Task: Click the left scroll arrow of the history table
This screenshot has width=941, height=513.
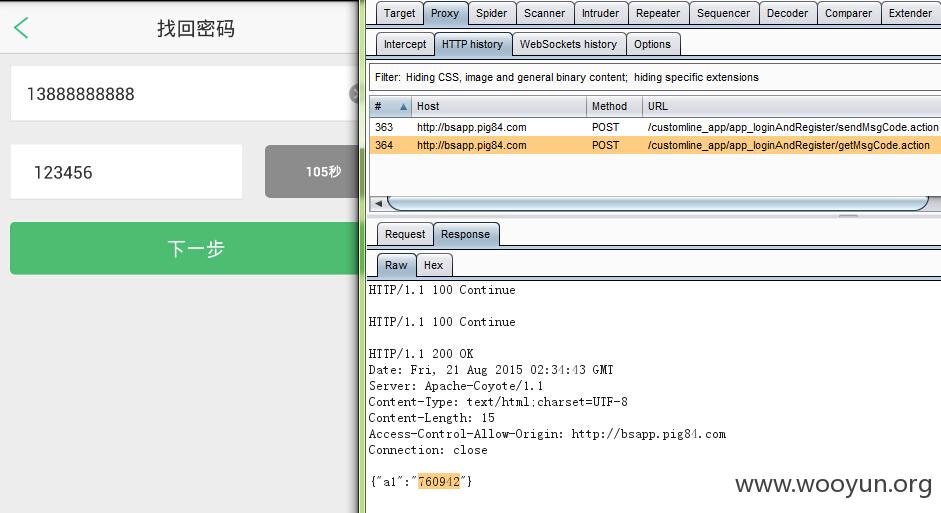Action: [x=378, y=203]
